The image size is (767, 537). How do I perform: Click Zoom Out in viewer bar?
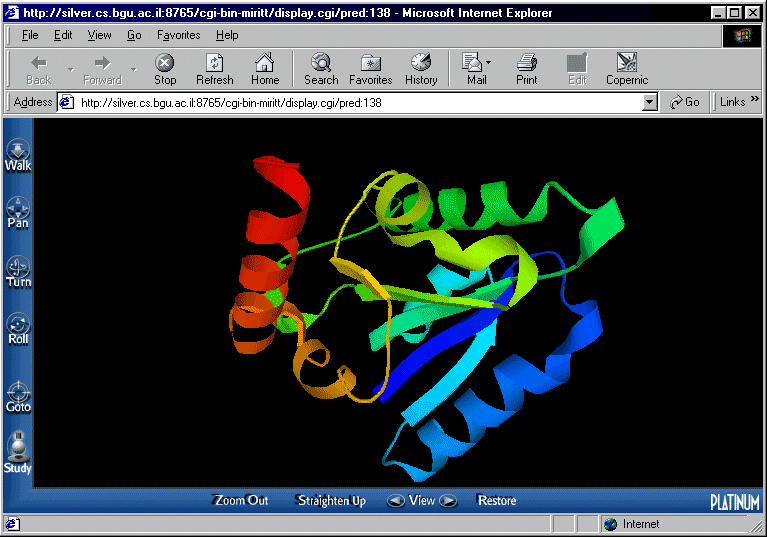tap(241, 500)
